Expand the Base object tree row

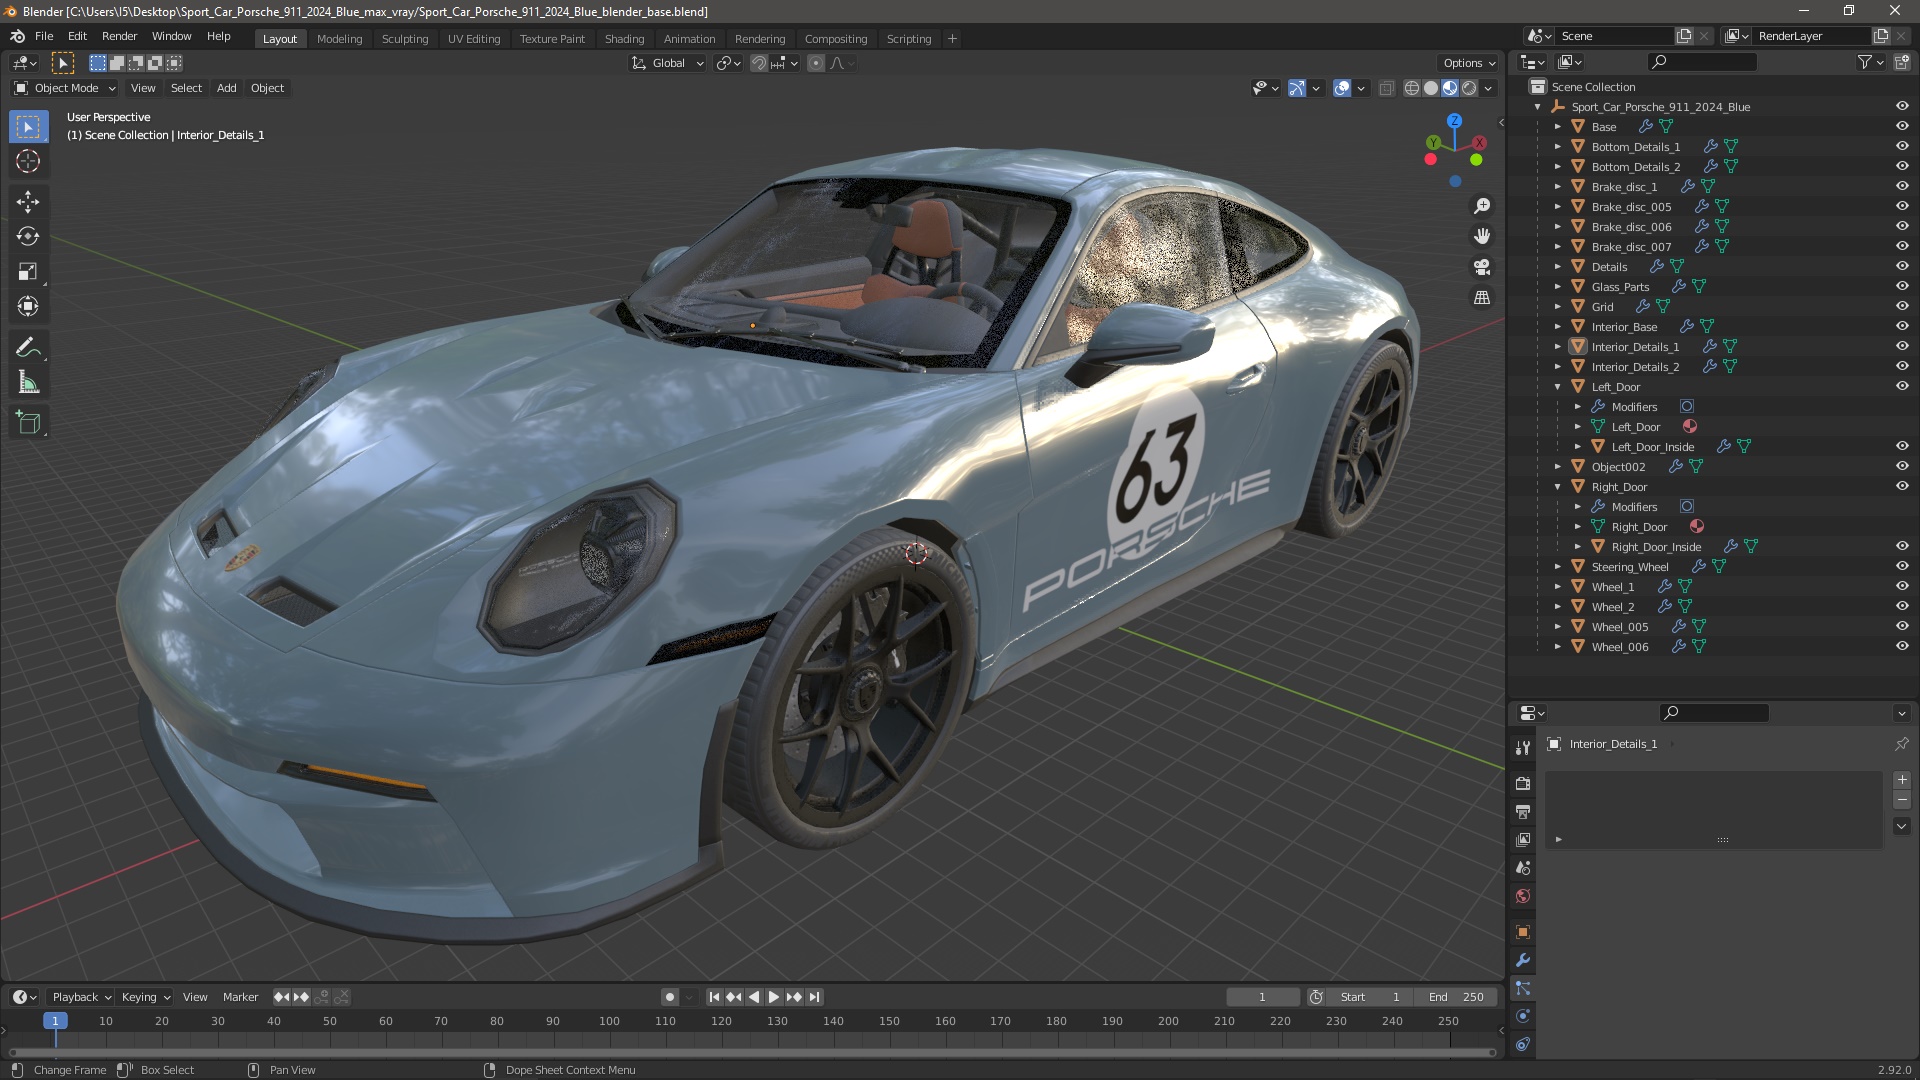tap(1558, 127)
